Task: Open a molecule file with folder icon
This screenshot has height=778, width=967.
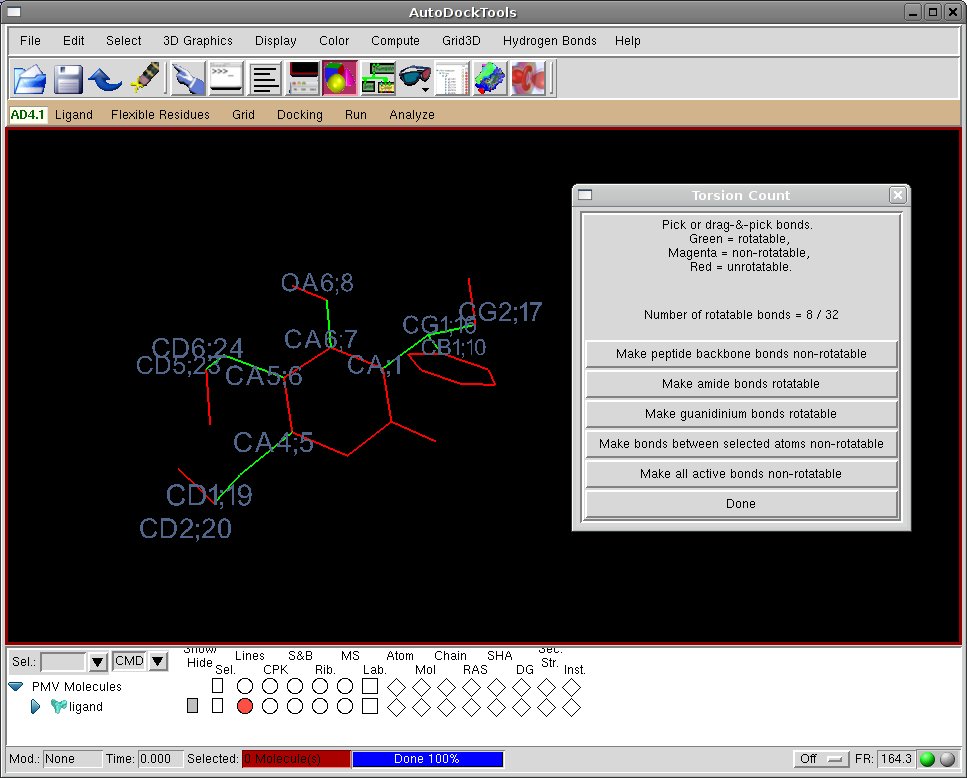Action: (x=30, y=79)
